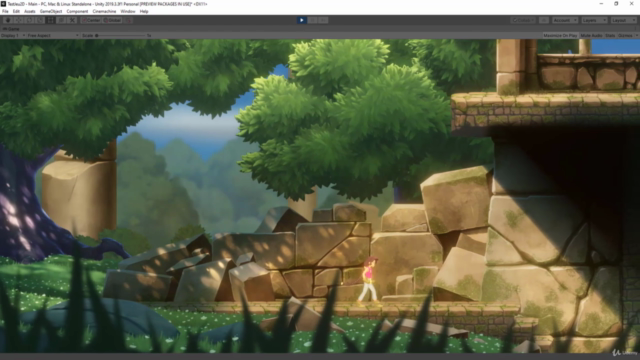
Task: Restore down the Unity window
Action: pyautogui.click(x=616, y=4)
